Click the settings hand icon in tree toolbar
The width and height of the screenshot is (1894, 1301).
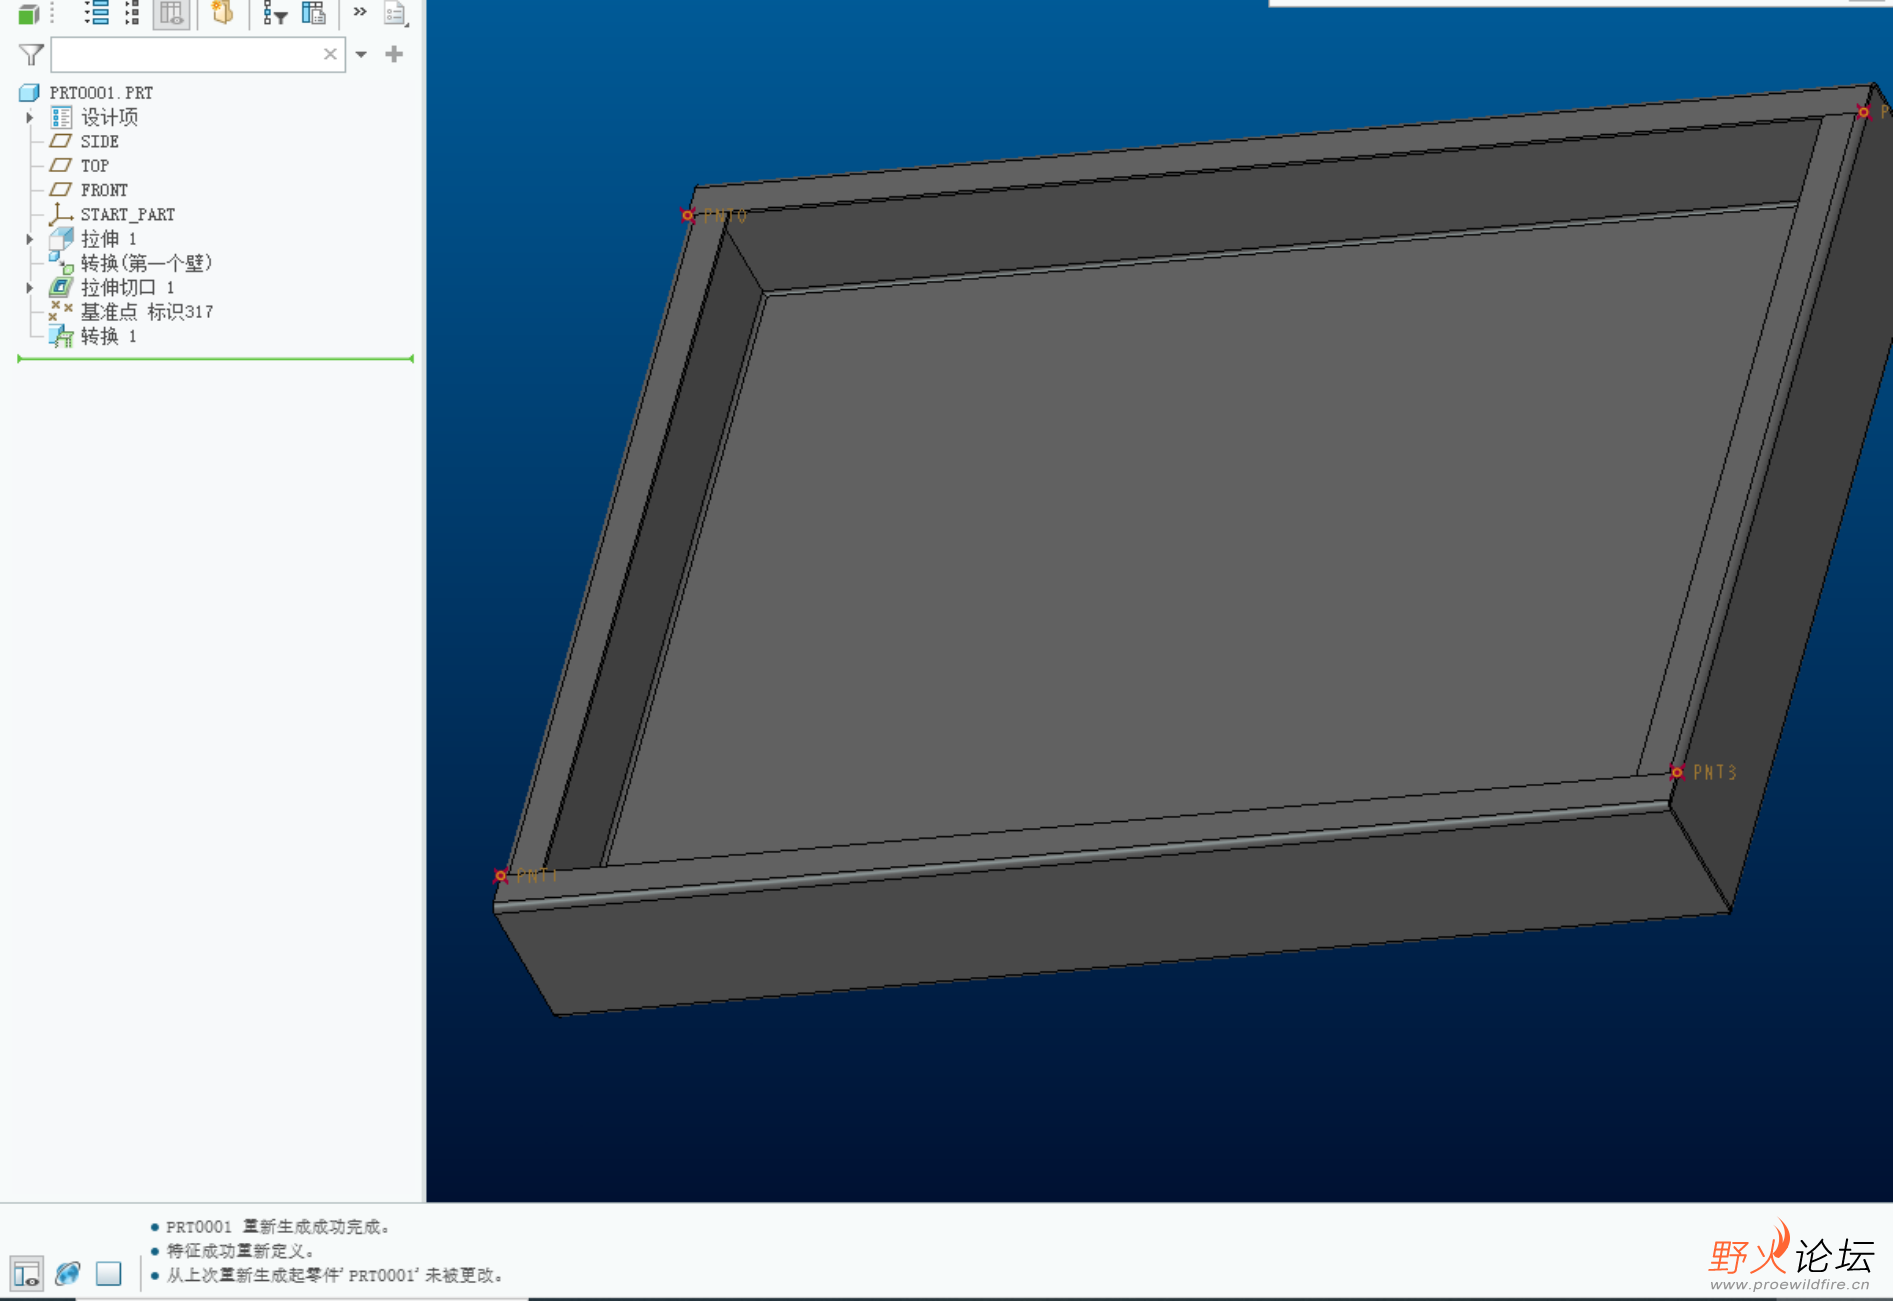(x=222, y=13)
